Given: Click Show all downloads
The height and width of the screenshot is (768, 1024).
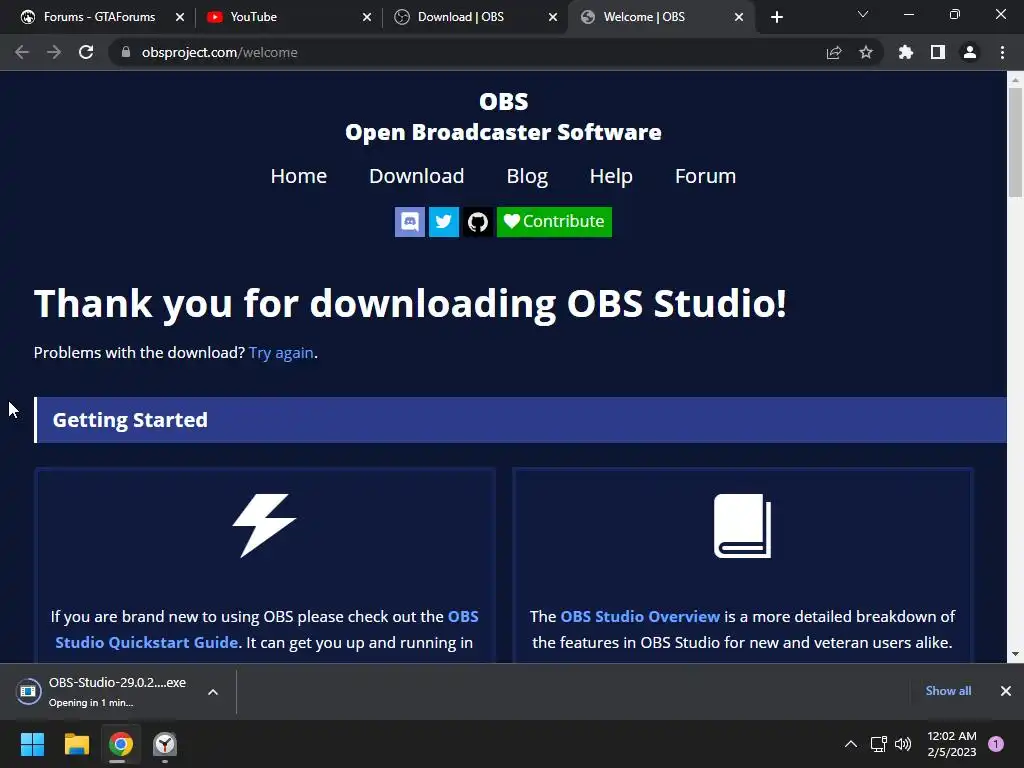Looking at the screenshot, I should click(948, 691).
